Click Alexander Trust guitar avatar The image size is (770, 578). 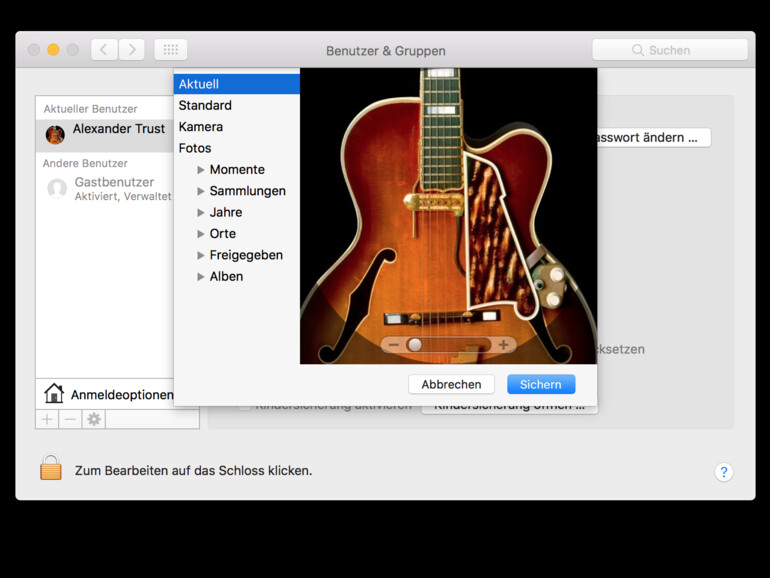pyautogui.click(x=55, y=135)
